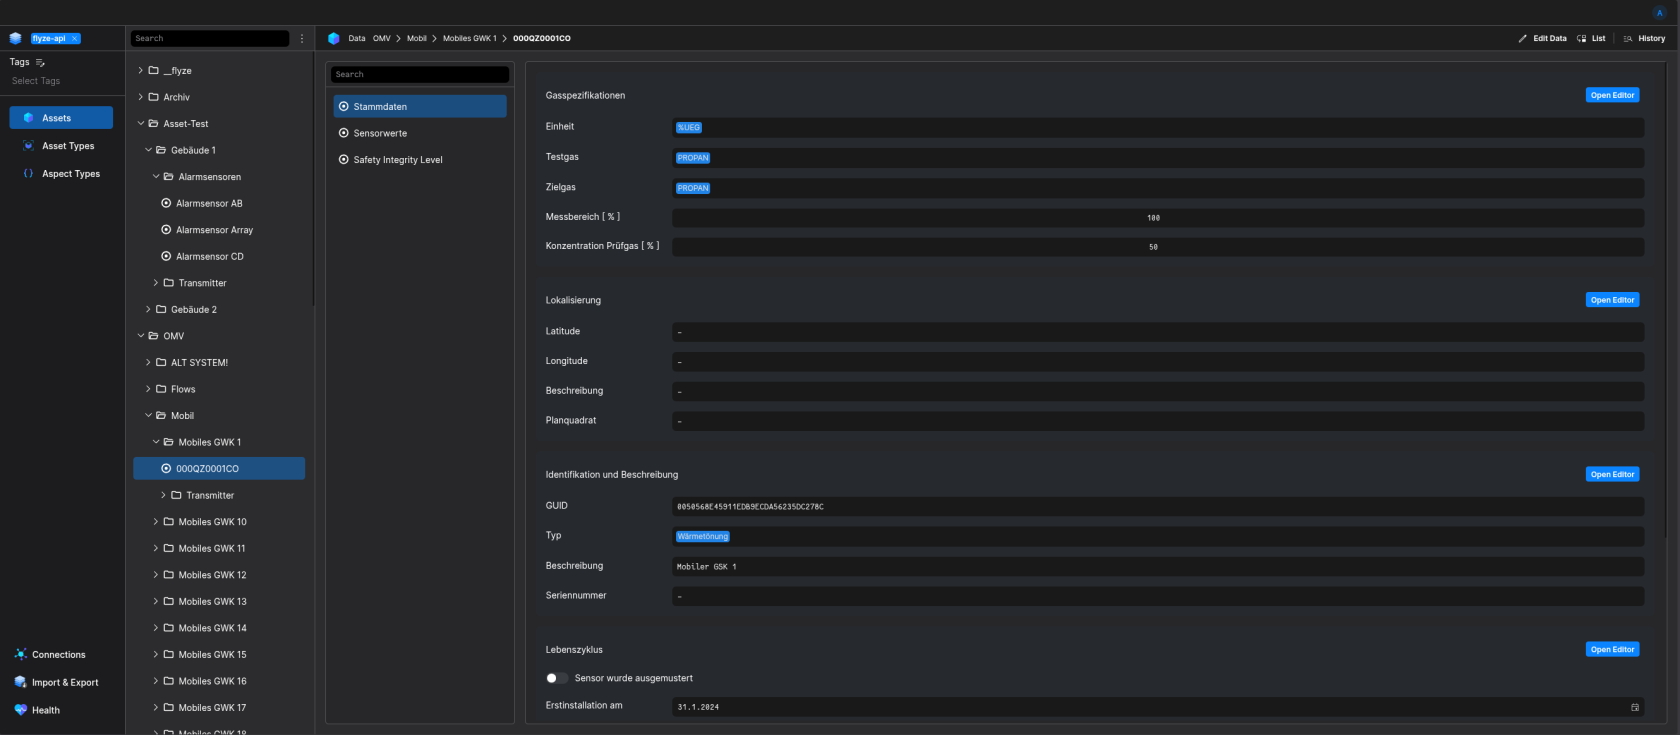Viewport: 1680px width, 735px height.
Task: Open Editor for Gasspezifikationen section
Action: click(x=1612, y=95)
